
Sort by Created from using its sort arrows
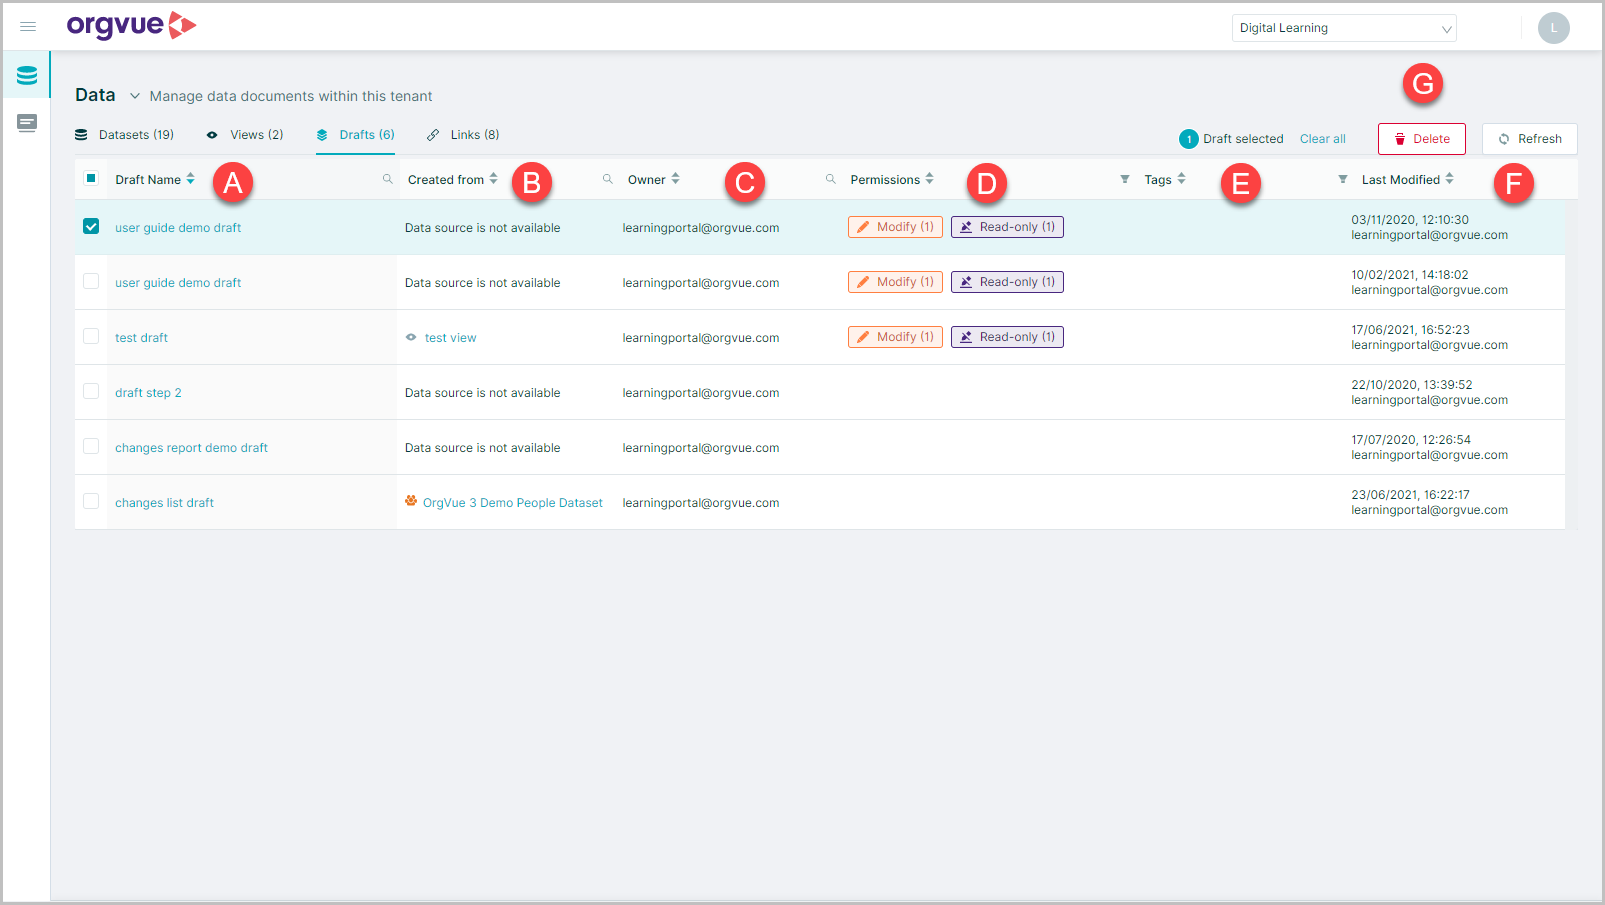tap(494, 179)
